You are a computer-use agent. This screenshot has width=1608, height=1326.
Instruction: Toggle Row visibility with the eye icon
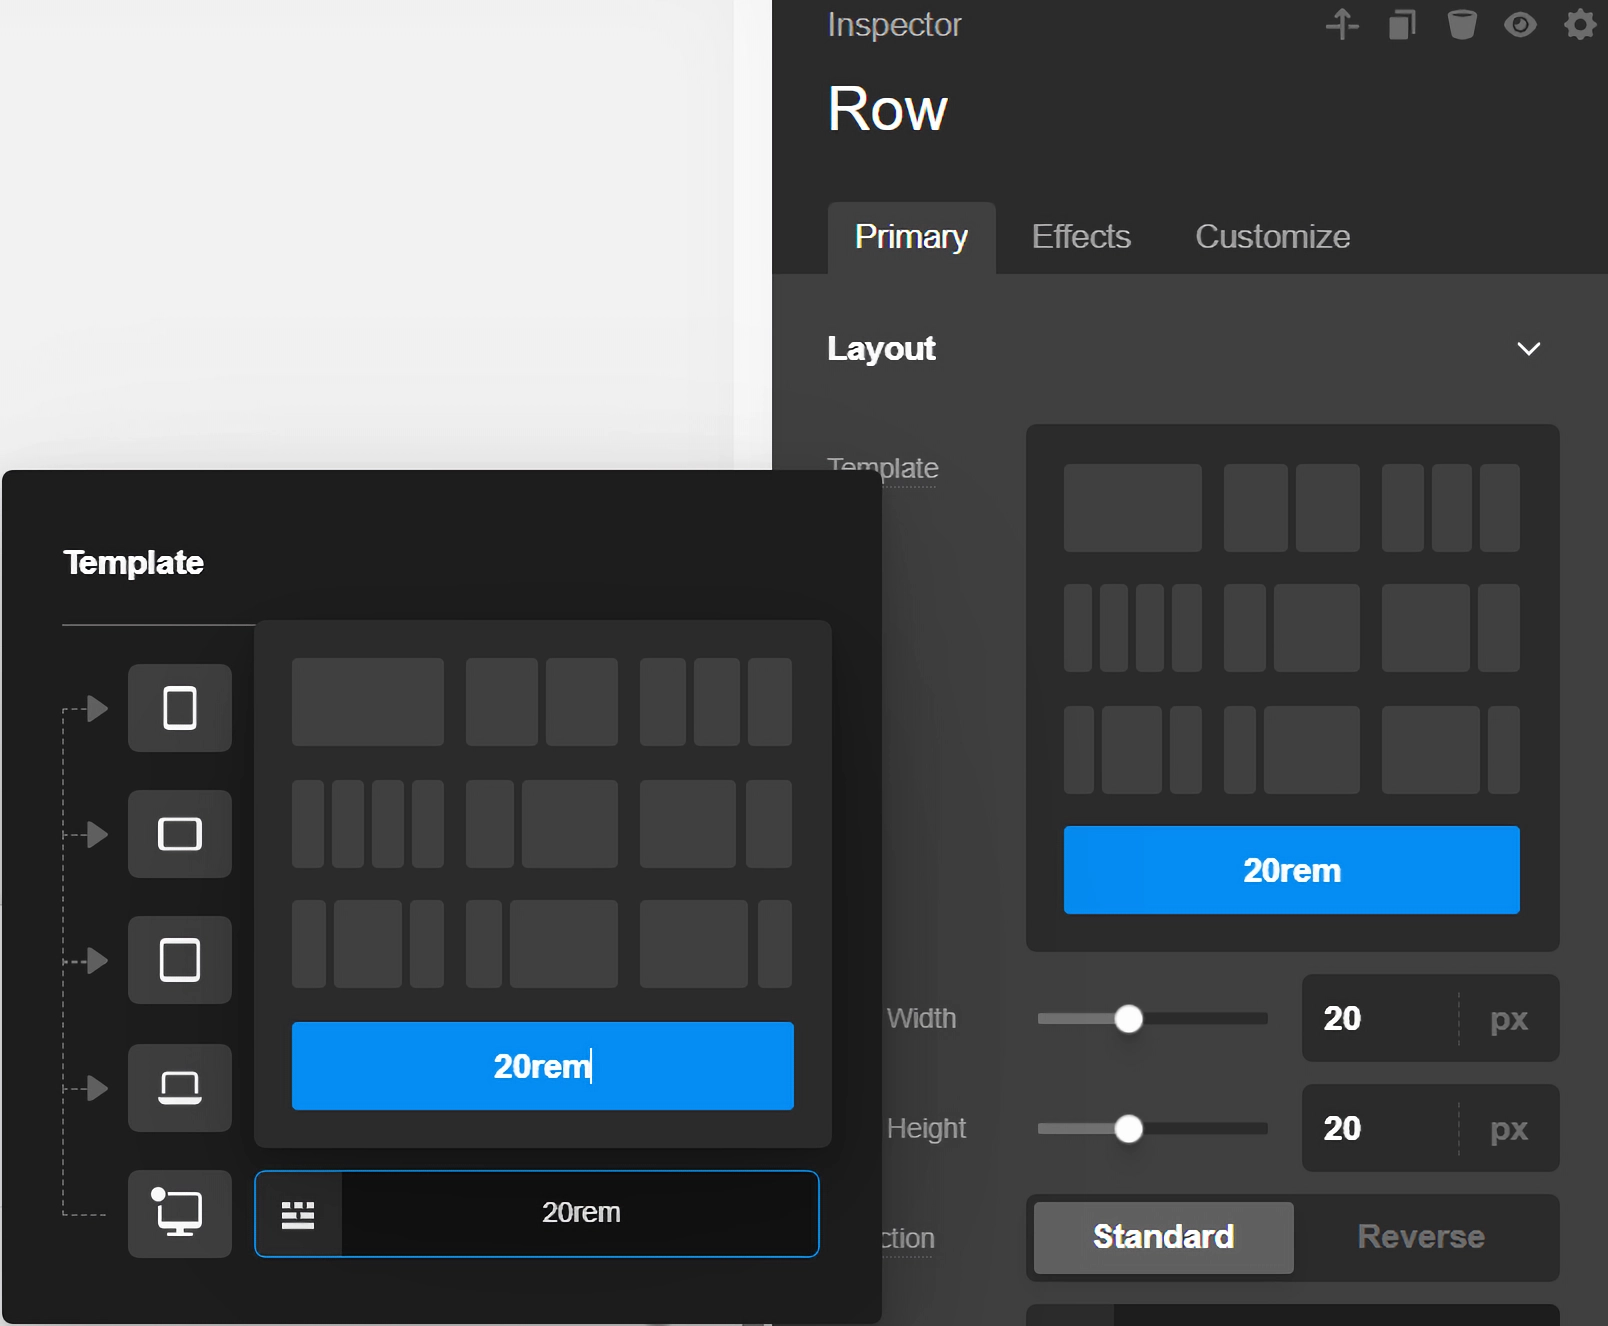[1520, 25]
